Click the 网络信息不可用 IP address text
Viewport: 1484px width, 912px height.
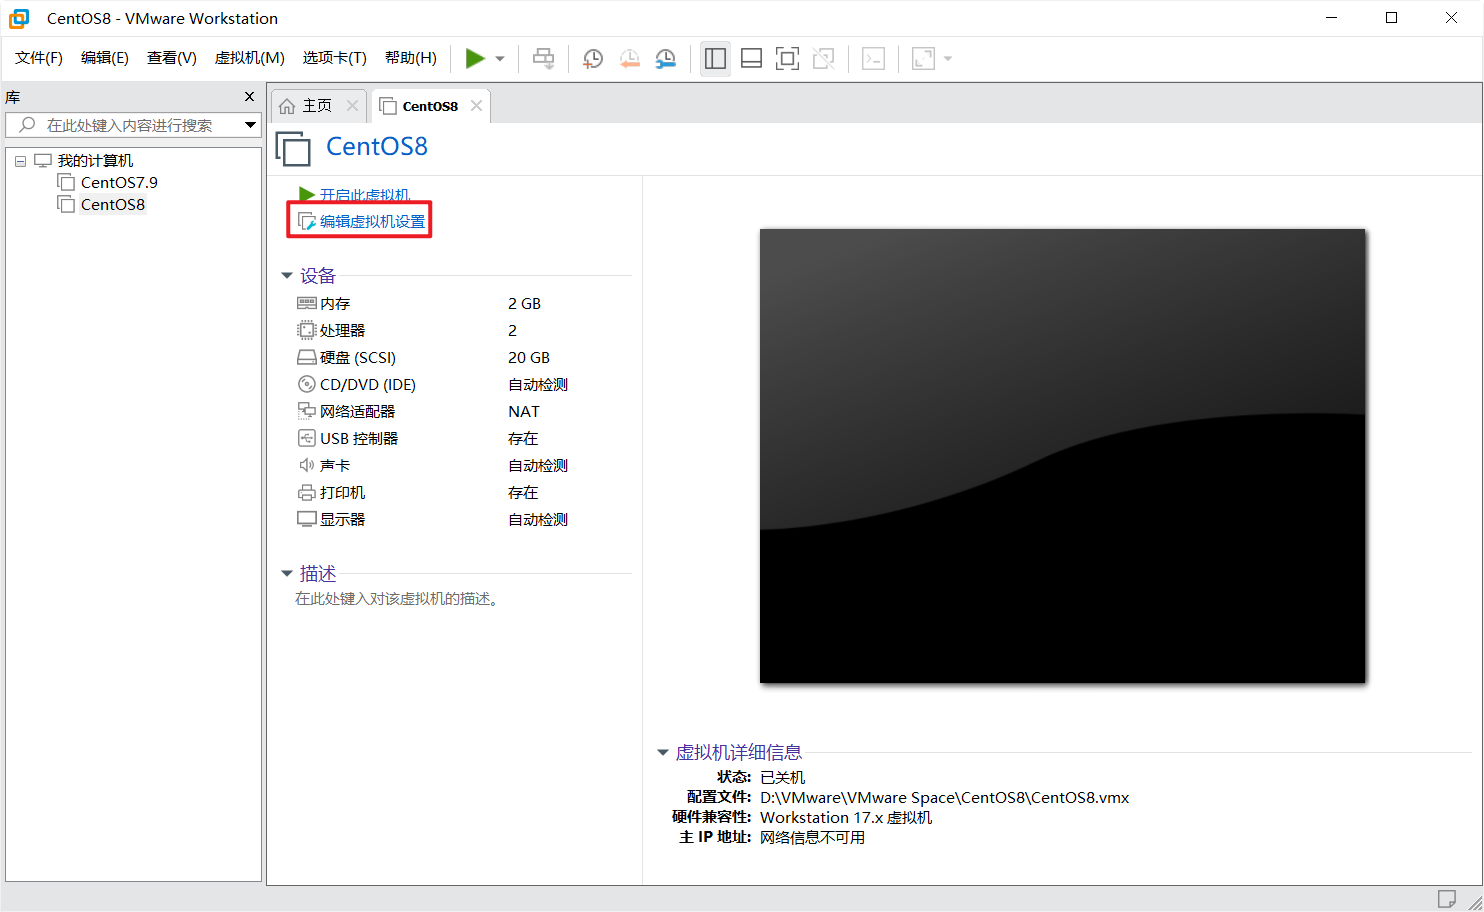tap(812, 838)
